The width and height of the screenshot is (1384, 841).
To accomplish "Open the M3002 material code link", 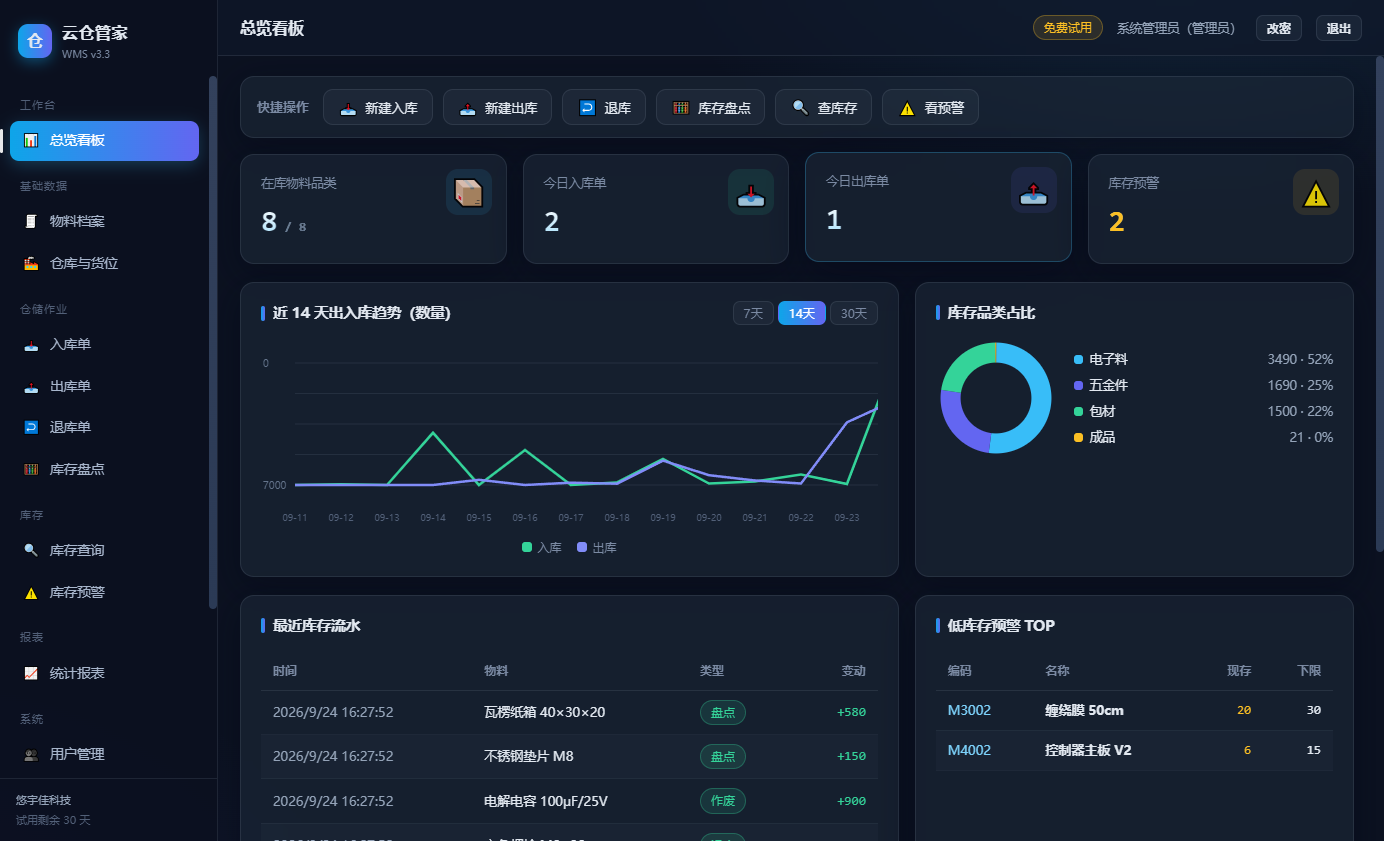I will [969, 711].
